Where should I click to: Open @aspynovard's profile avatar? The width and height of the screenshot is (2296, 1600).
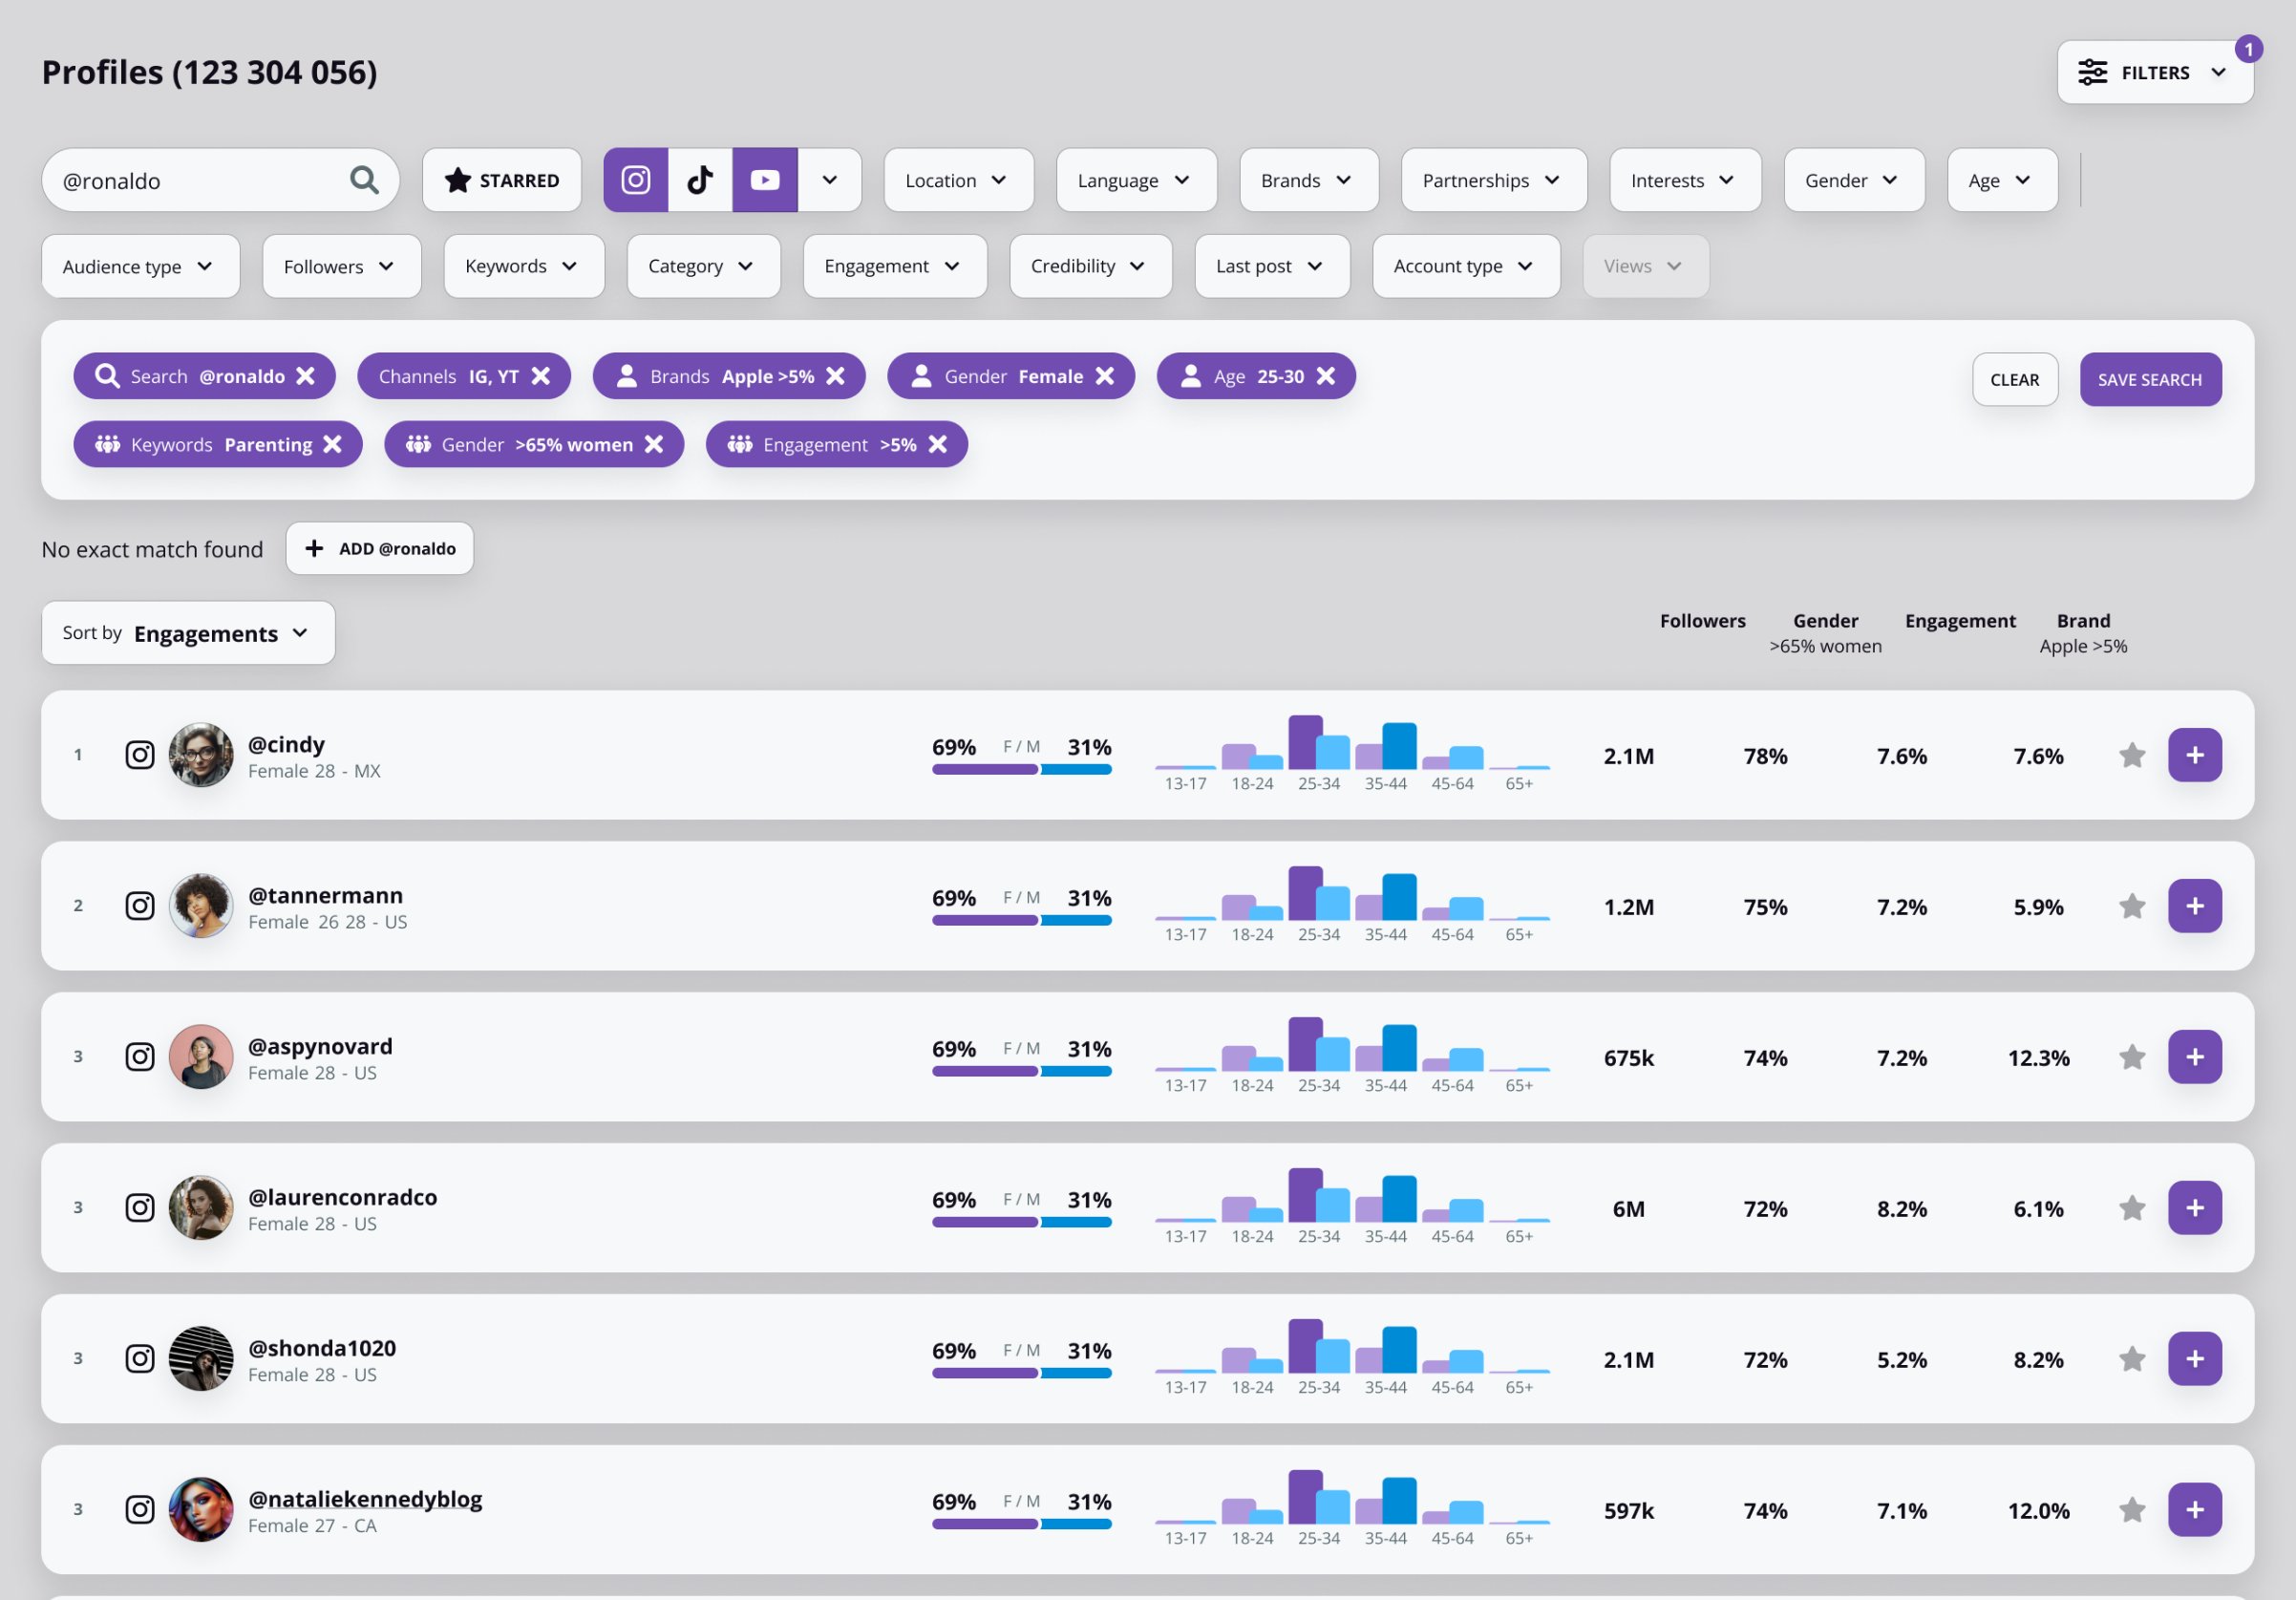[201, 1057]
